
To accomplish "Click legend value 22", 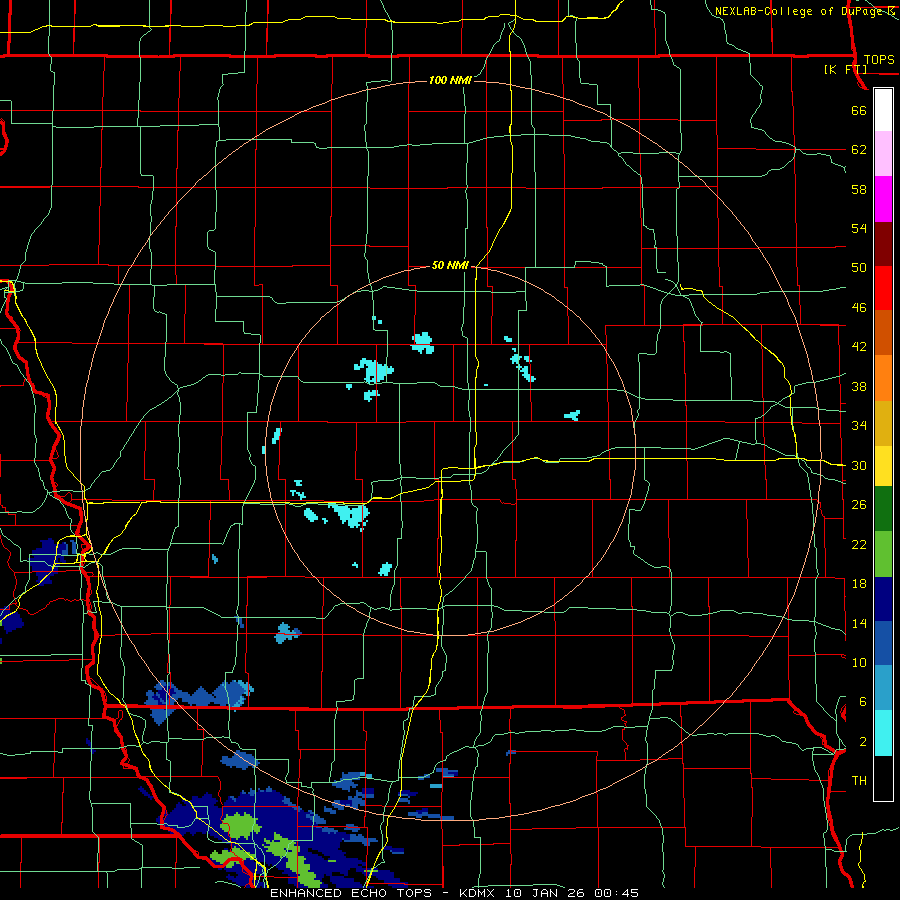I will (x=859, y=544).
